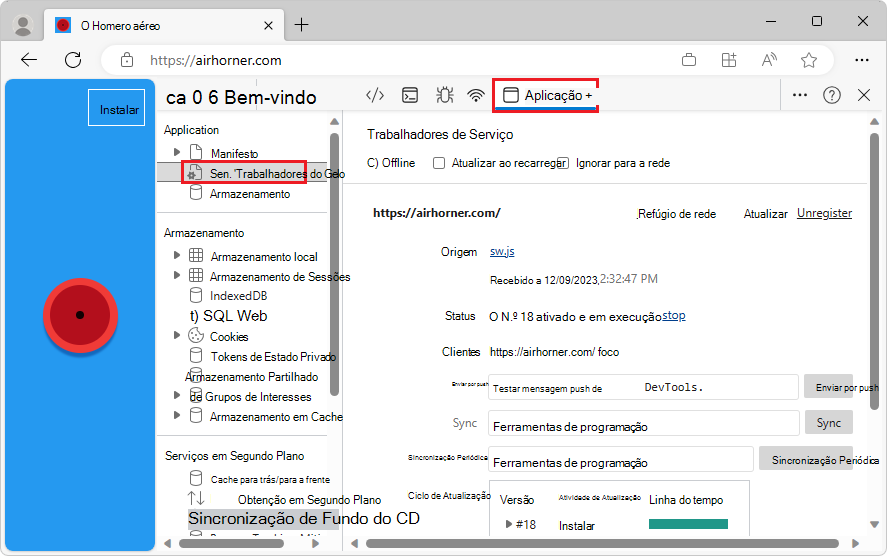887x556 pixels.
Task: Close DevTools with the X icon
Action: pyautogui.click(x=864, y=95)
